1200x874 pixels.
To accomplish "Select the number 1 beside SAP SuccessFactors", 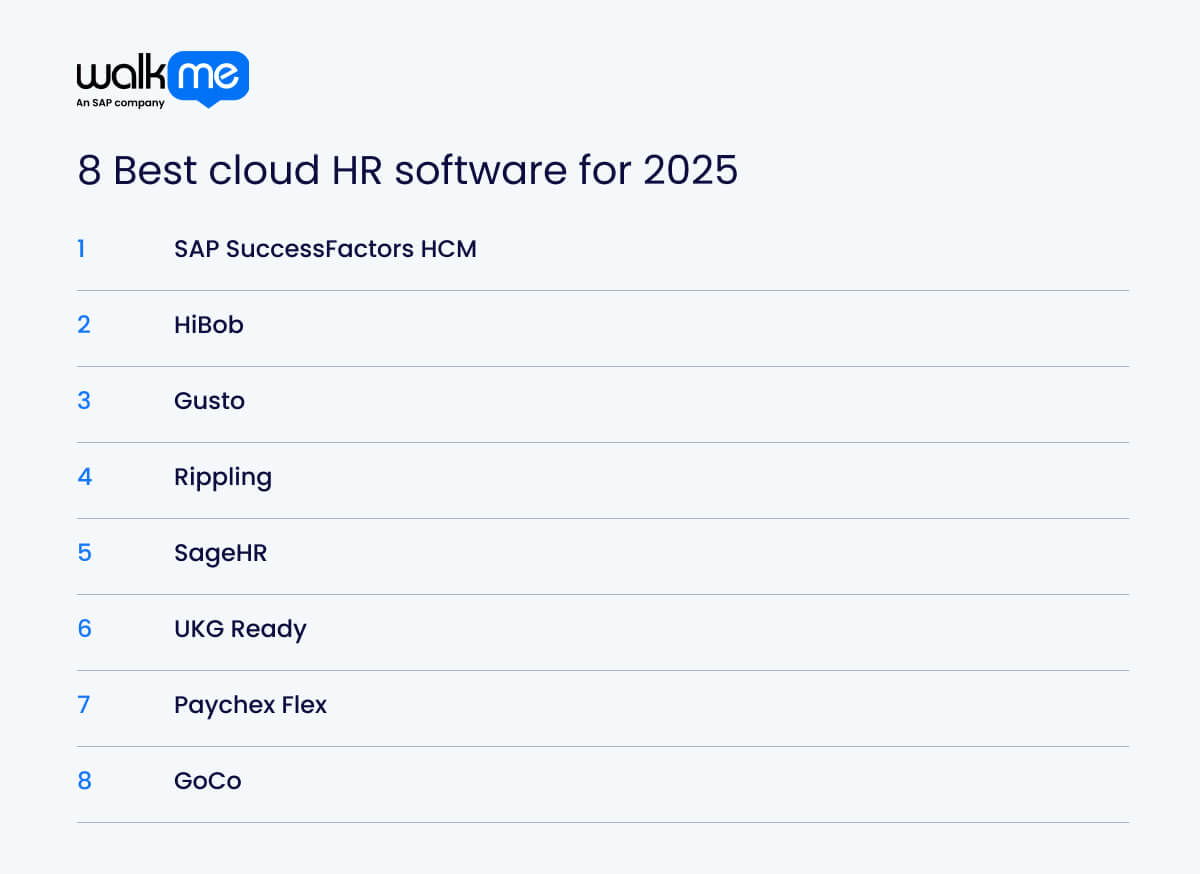I will (x=83, y=249).
